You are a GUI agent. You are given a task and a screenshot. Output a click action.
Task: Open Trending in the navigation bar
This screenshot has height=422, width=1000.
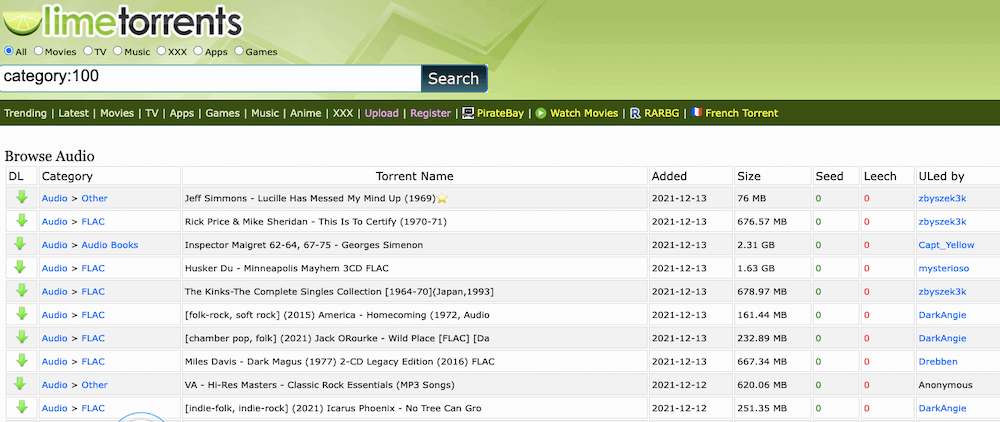[26, 113]
